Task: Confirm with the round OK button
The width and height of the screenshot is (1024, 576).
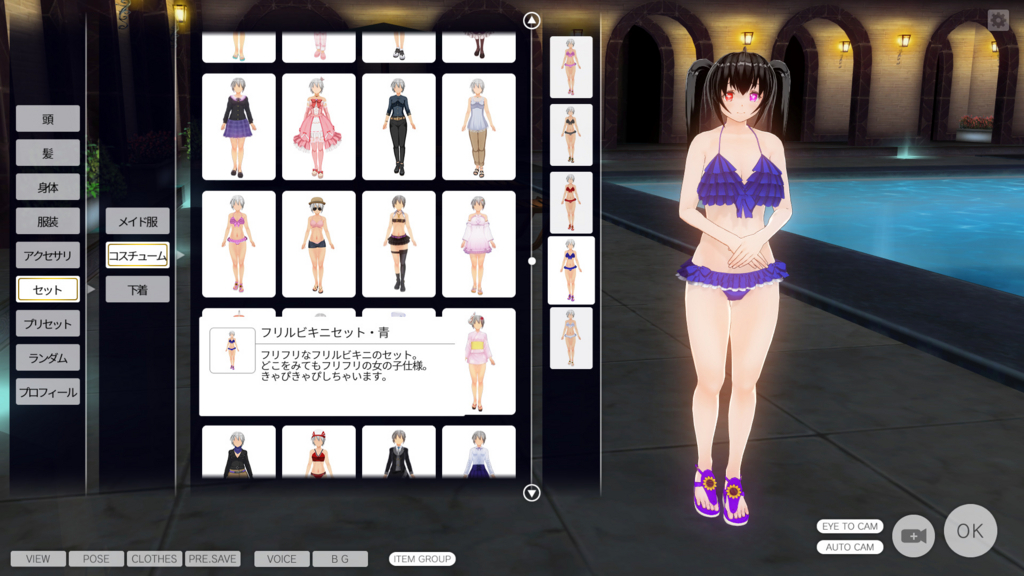Action: pos(970,531)
